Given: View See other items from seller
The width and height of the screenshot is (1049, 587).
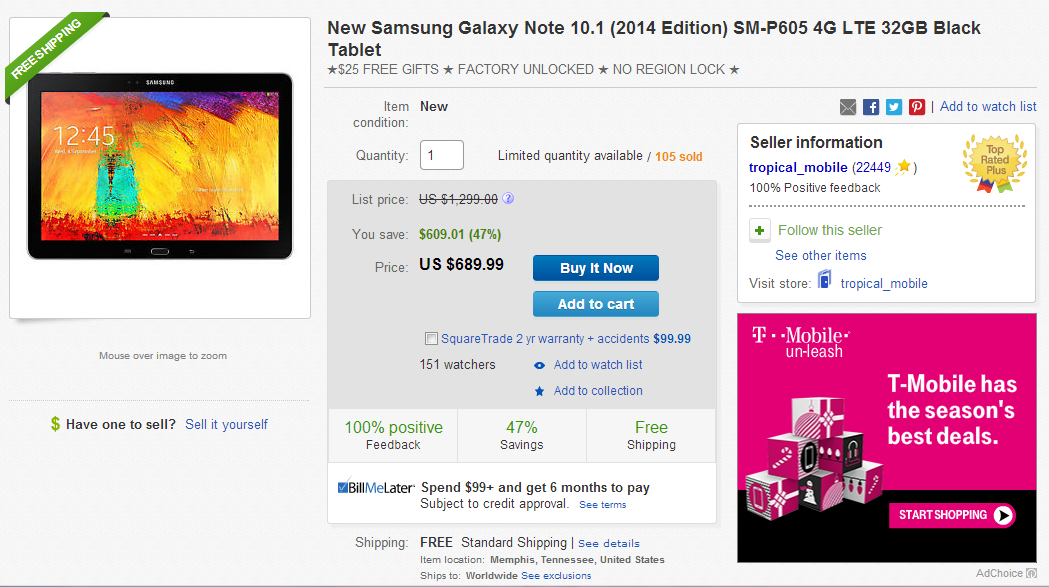Looking at the screenshot, I should coord(820,256).
